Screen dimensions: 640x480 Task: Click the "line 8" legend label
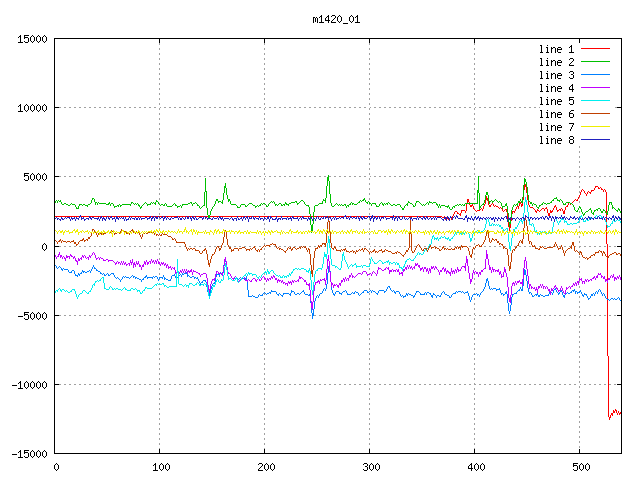point(557,140)
